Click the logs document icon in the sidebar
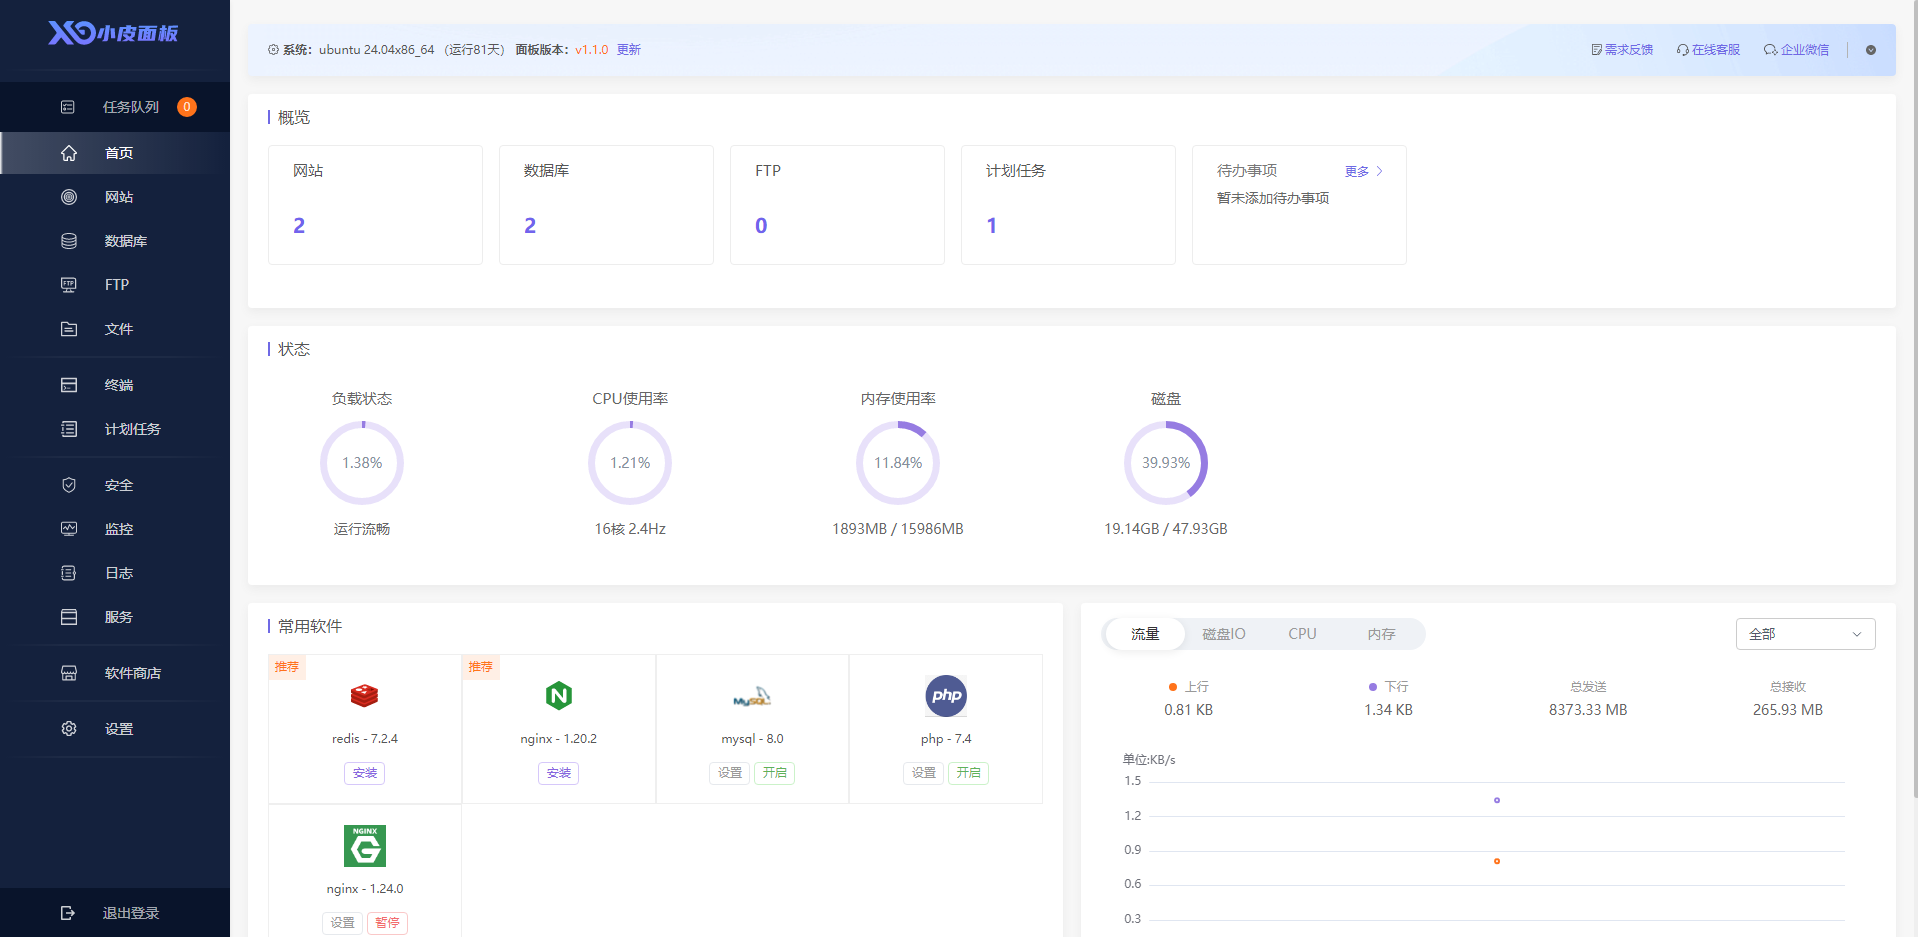The image size is (1918, 937). coord(69,573)
